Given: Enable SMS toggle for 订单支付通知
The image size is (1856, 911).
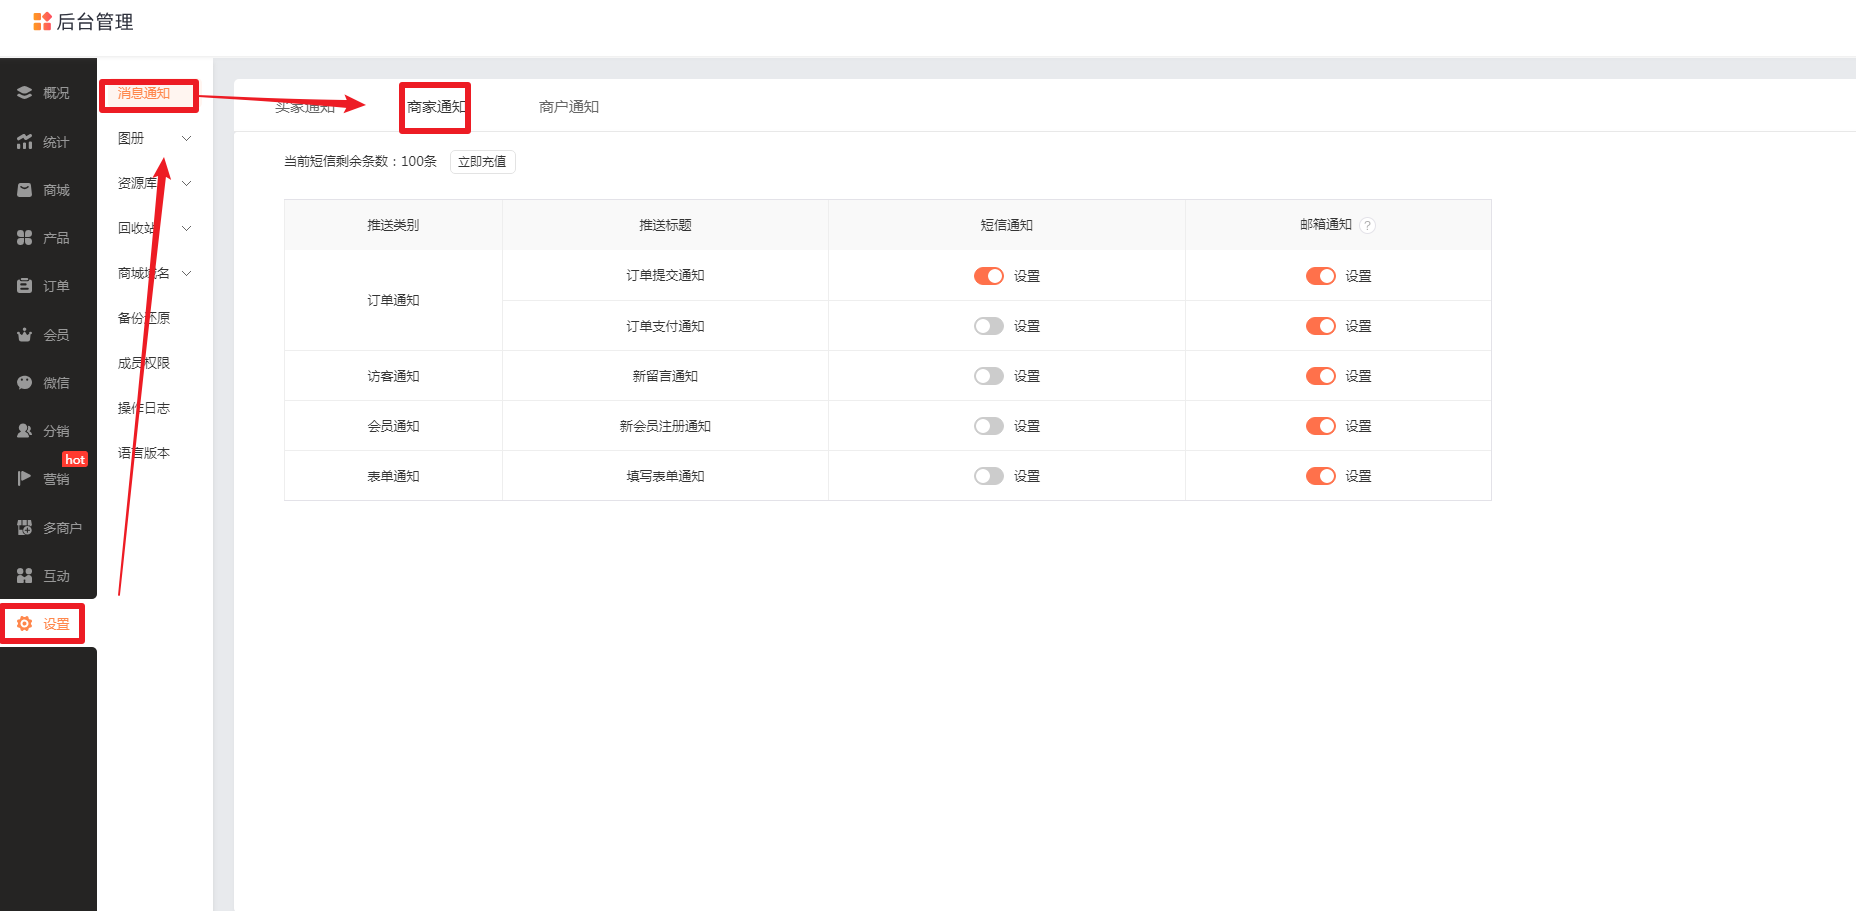Looking at the screenshot, I should point(988,326).
